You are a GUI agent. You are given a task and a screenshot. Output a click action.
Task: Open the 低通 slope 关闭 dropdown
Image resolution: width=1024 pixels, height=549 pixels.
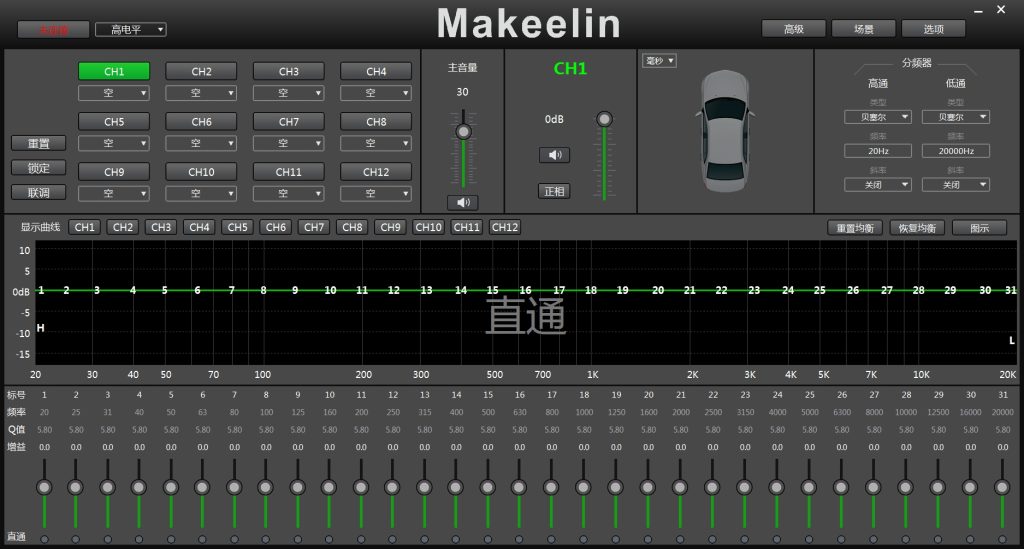(x=955, y=185)
